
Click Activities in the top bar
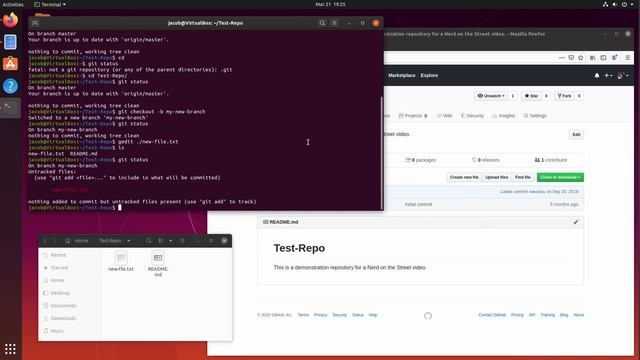coord(13,4)
